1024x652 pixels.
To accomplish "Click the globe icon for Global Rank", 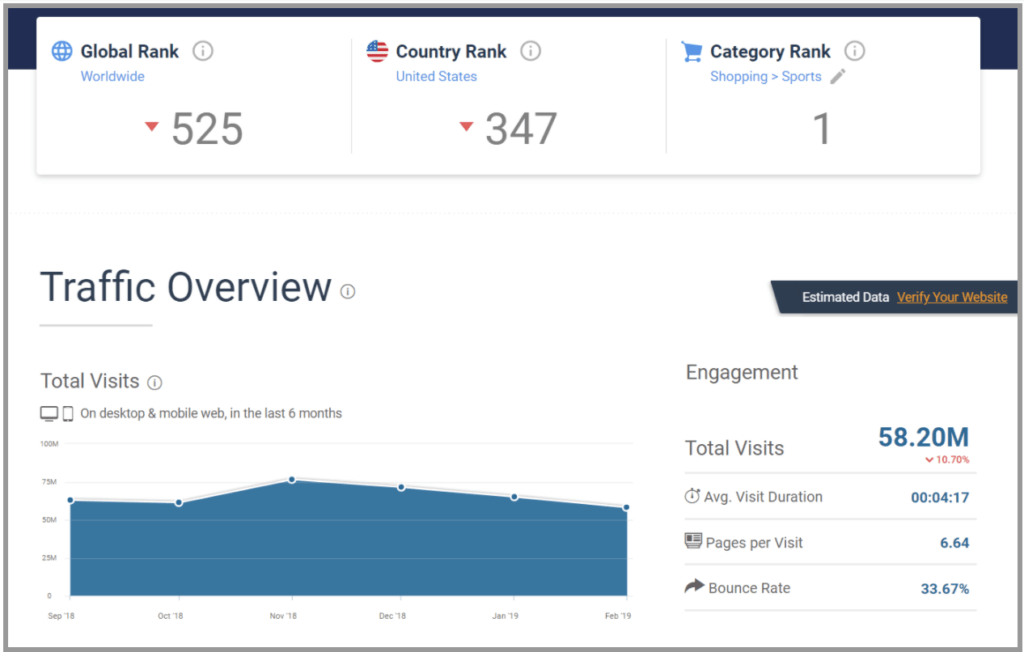I will 62,51.
